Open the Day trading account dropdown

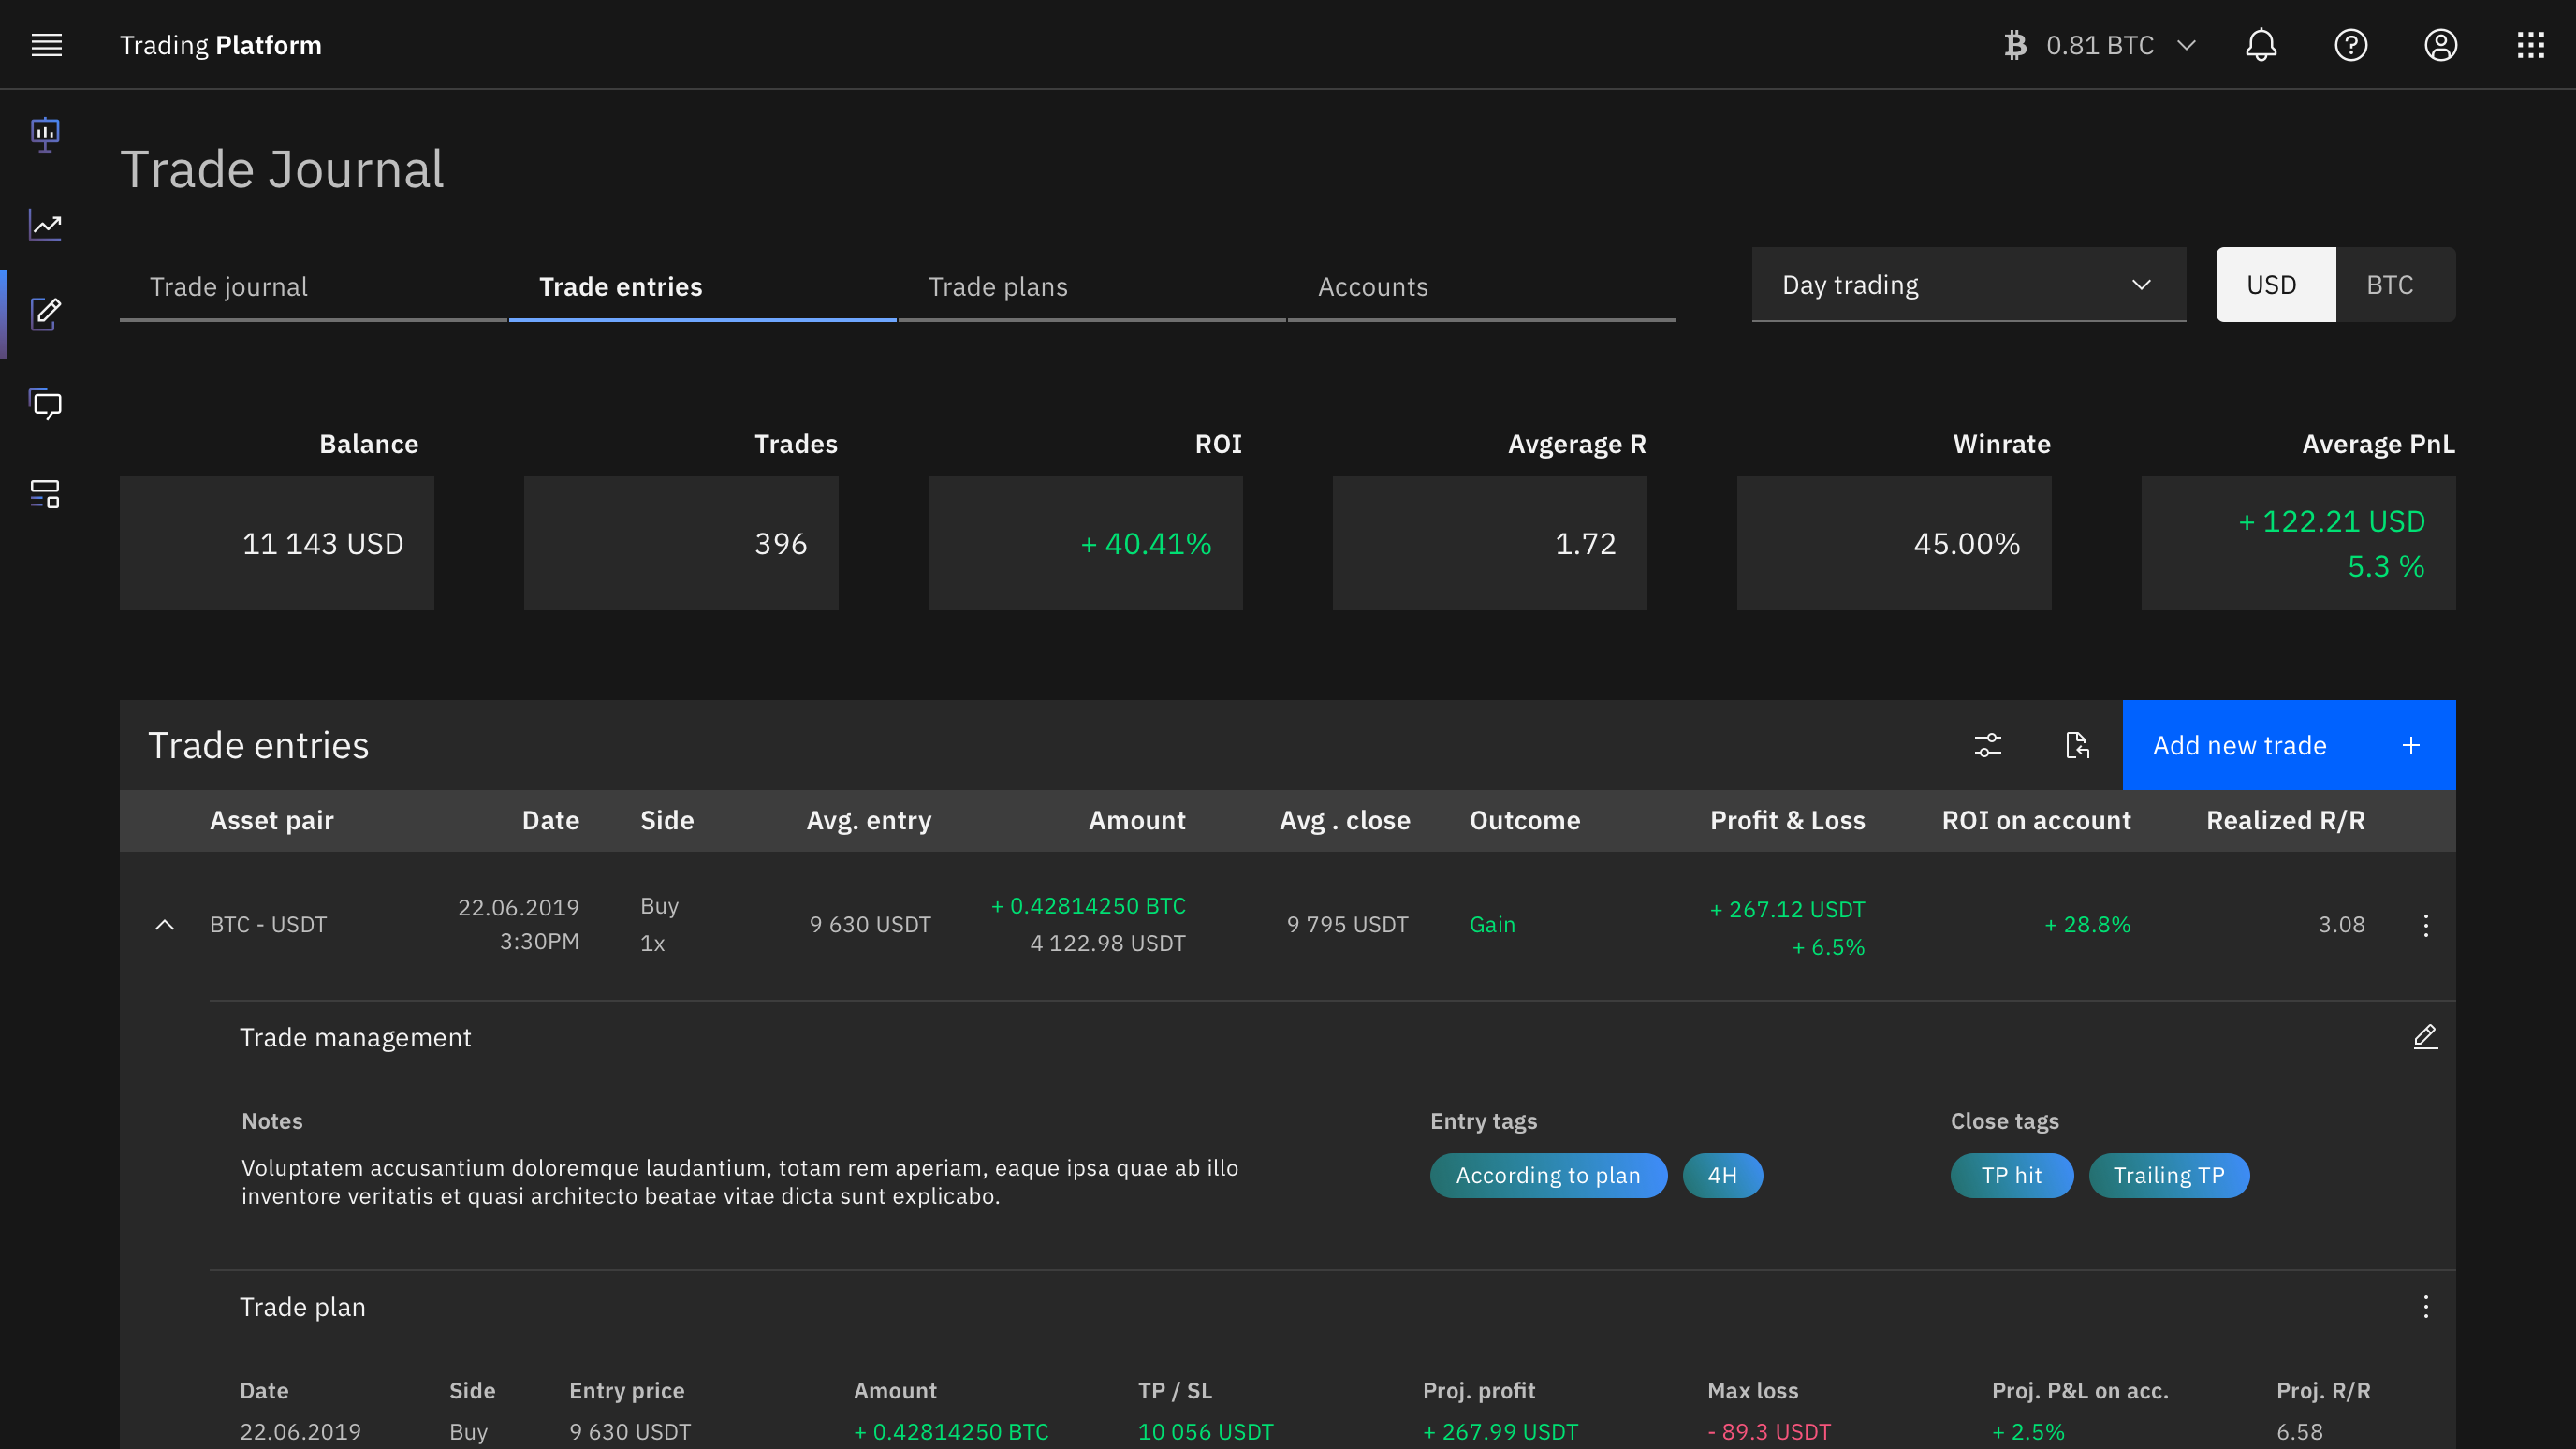coord(1968,285)
